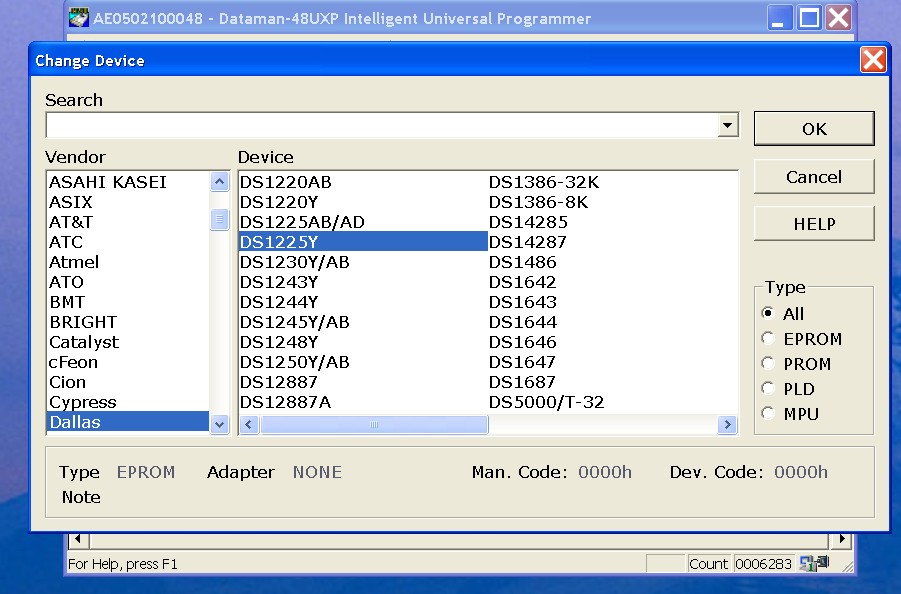Choose device DS1643
Viewport: 901px width, 594px height.
(x=613, y=302)
